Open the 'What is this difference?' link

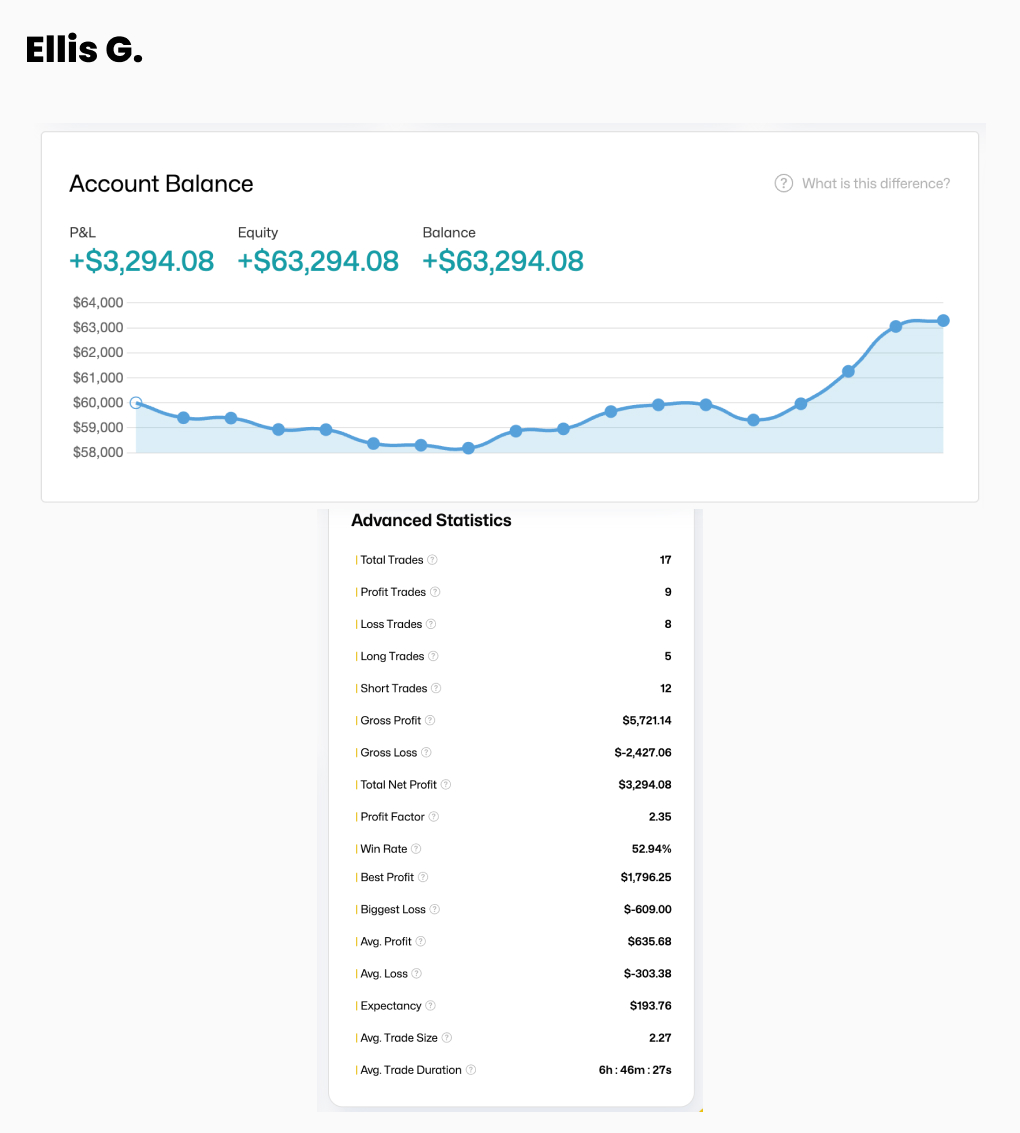tap(876, 184)
